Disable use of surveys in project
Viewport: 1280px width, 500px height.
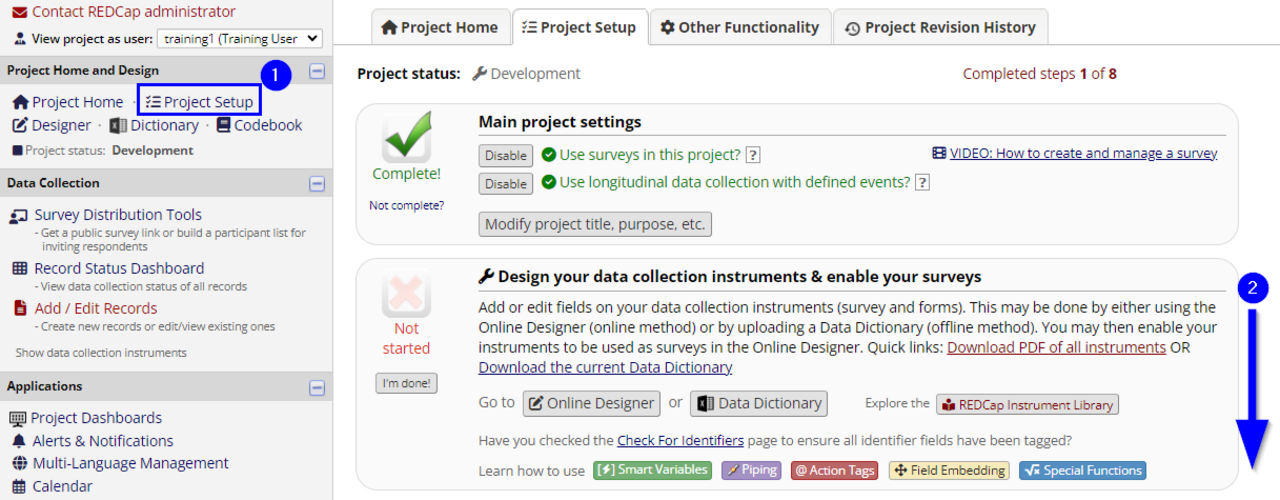tap(506, 155)
